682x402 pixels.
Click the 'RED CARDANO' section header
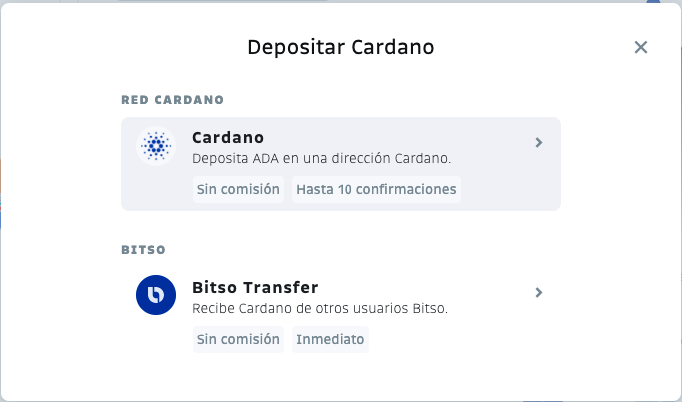pyautogui.click(x=173, y=100)
